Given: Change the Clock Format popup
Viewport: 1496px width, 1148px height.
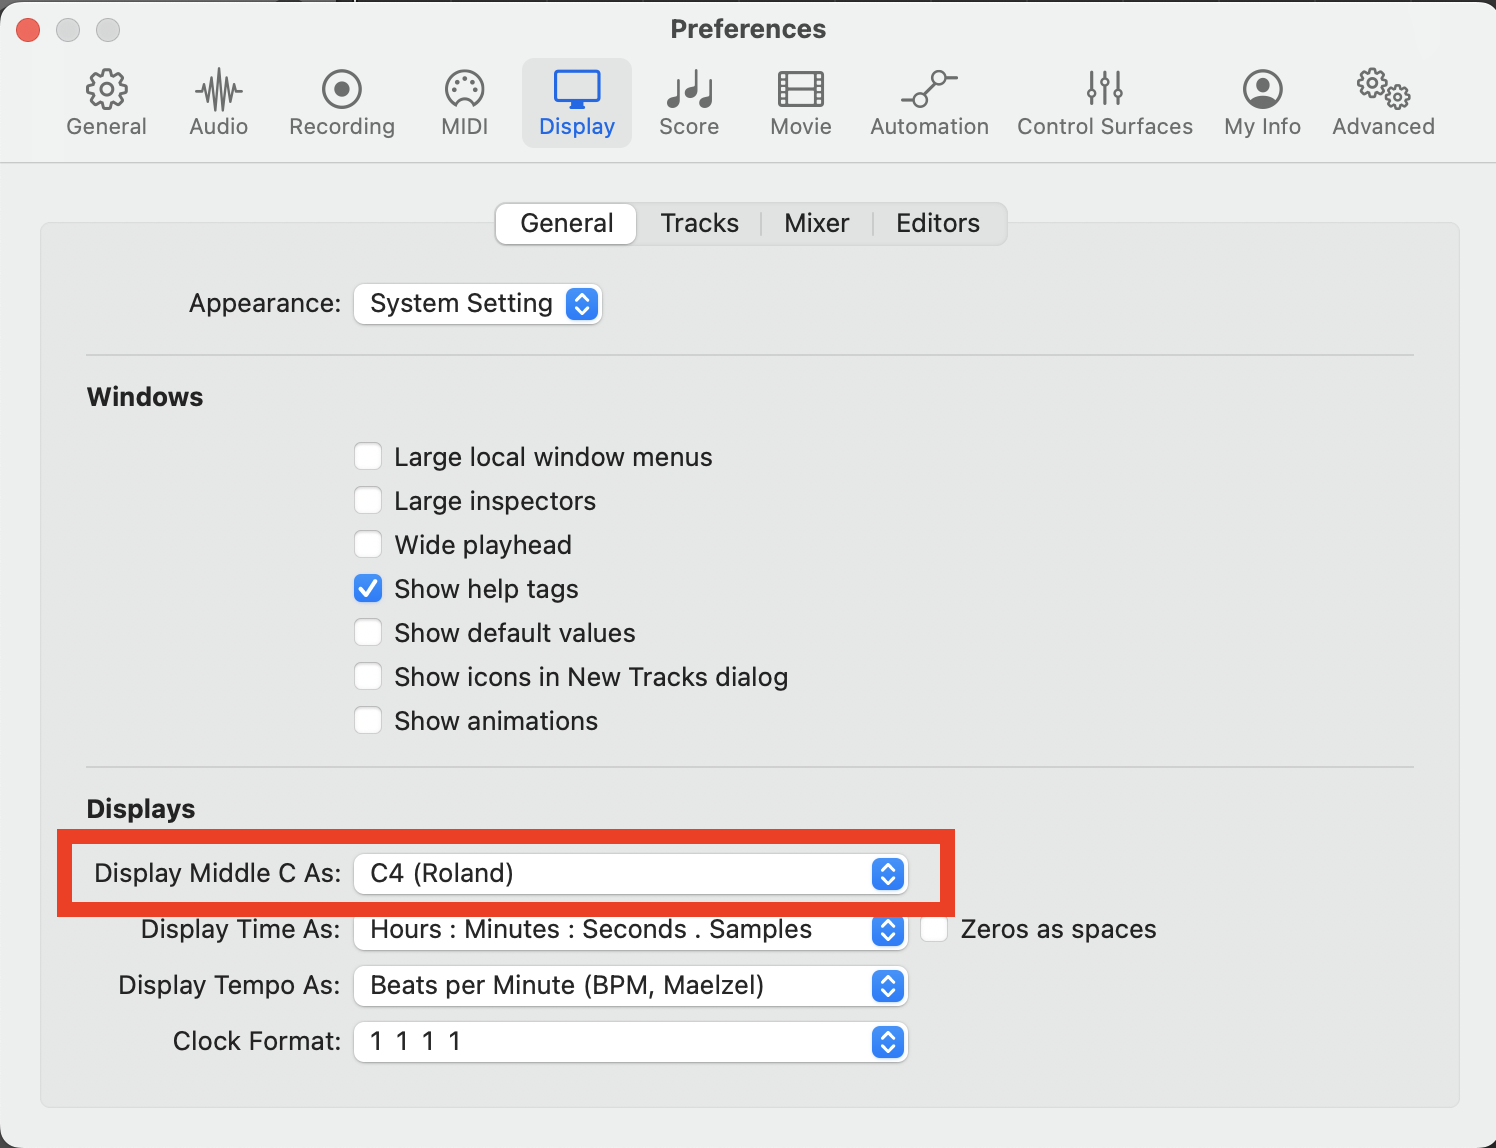Looking at the screenshot, I should click(630, 1042).
